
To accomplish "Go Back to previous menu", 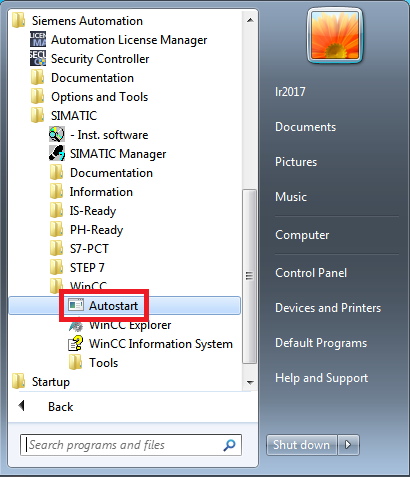I will click(60, 406).
